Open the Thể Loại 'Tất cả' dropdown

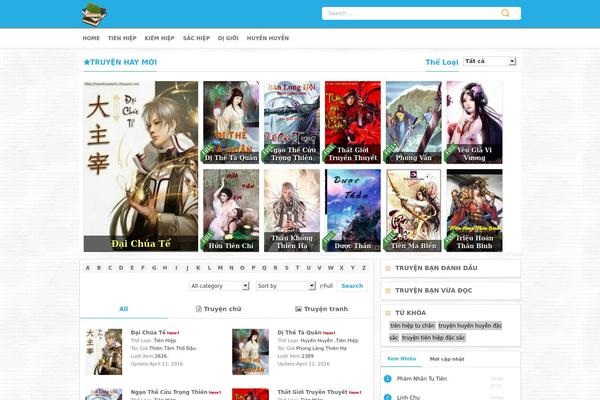pos(489,61)
